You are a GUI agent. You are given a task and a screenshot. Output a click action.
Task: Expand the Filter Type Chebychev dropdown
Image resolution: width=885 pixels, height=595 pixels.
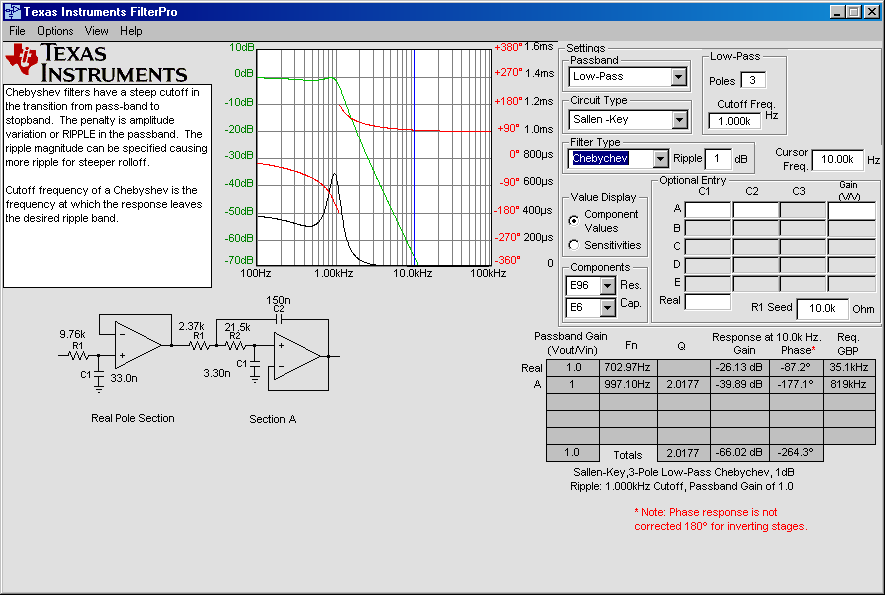(x=660, y=159)
